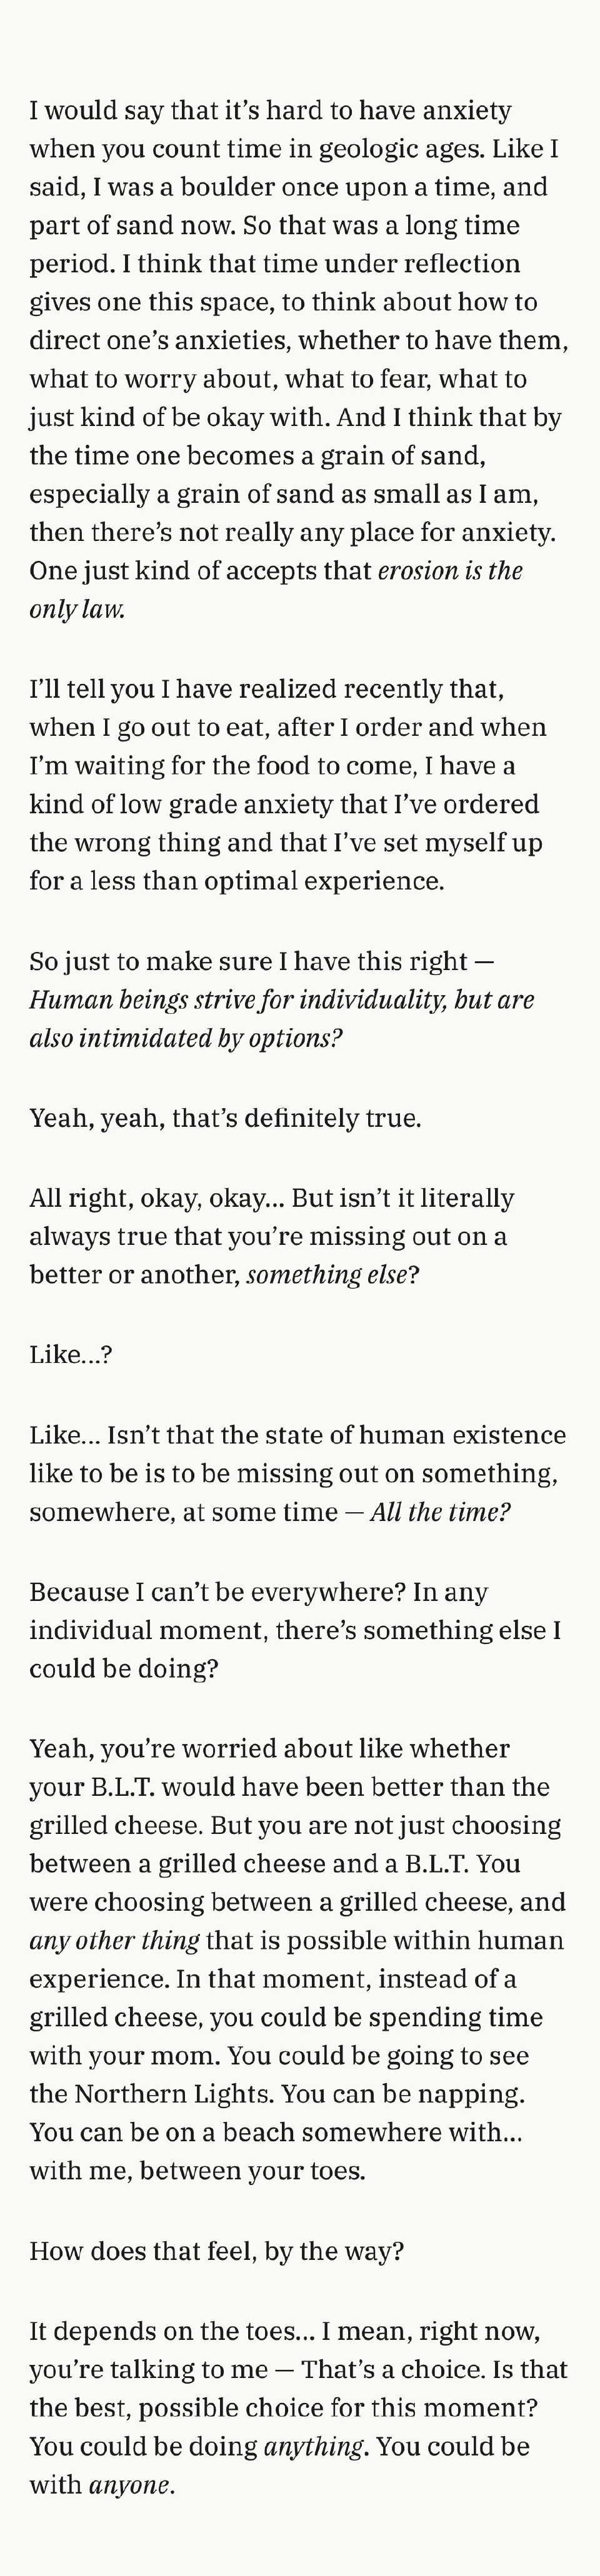Click the italic line "Human beings strive for individuality"
This screenshot has height=2576, width=600.
[x=281, y=999]
